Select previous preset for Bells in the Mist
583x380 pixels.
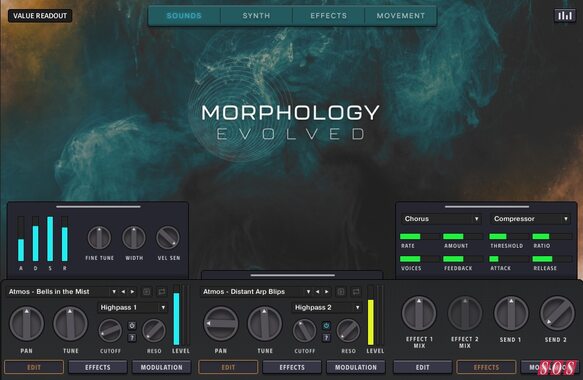pyautogui.click(x=123, y=292)
